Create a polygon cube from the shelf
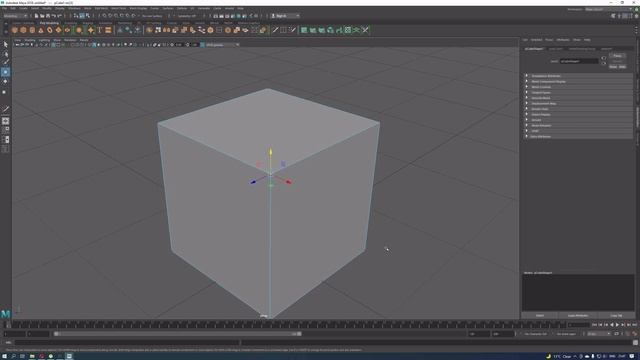The image size is (640, 360). point(23,30)
